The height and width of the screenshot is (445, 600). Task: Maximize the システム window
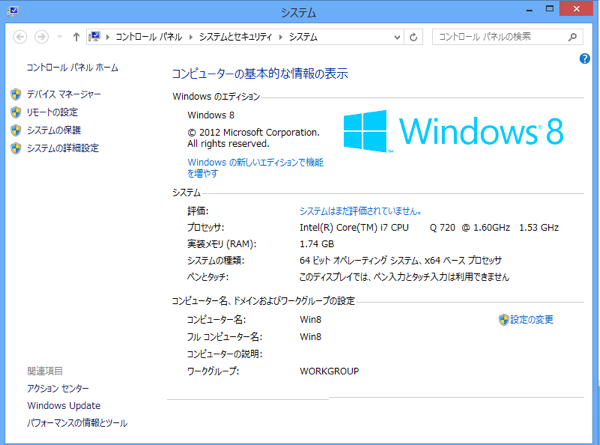549,9
